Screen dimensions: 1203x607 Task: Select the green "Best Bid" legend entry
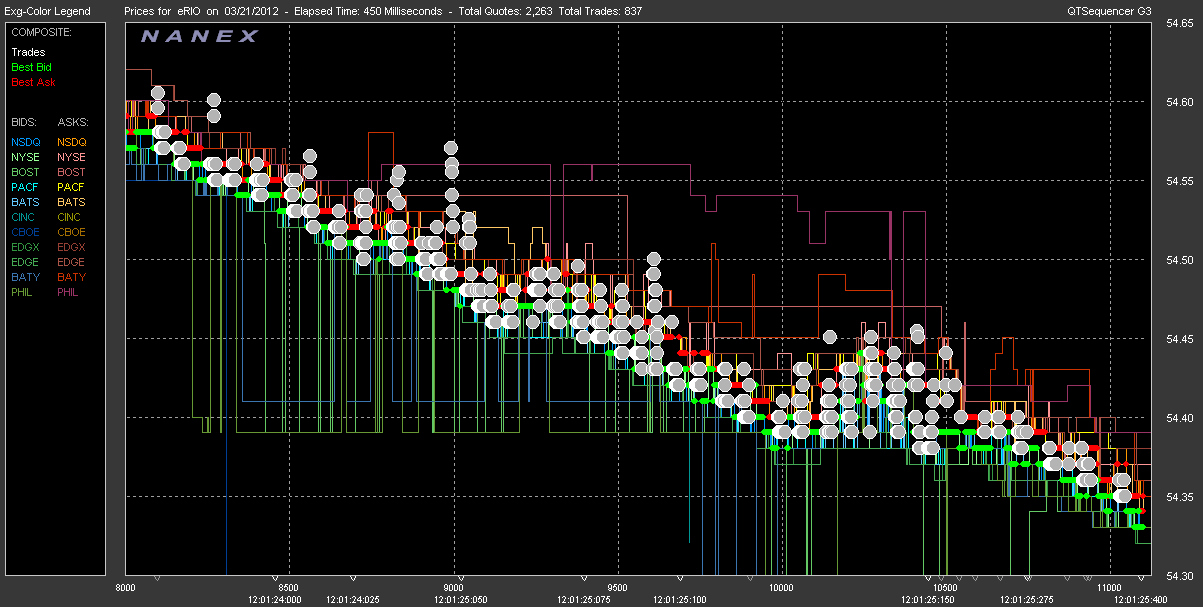(32, 67)
